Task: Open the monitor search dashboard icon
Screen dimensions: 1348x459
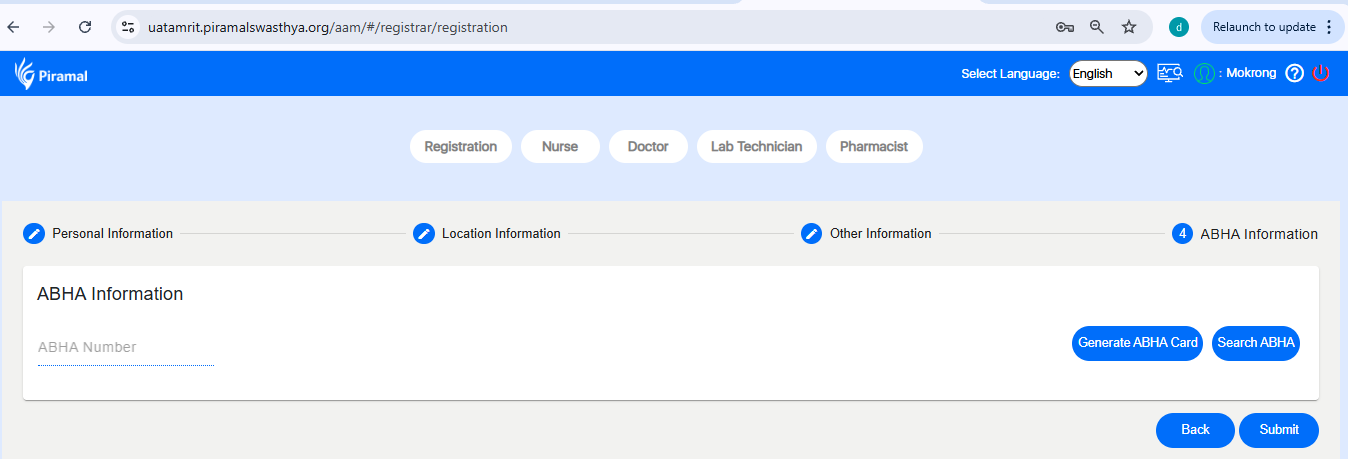Action: (x=1170, y=73)
